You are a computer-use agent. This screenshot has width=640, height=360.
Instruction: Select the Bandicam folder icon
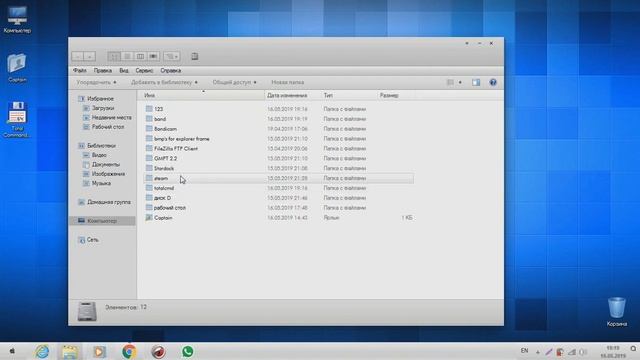(149, 129)
